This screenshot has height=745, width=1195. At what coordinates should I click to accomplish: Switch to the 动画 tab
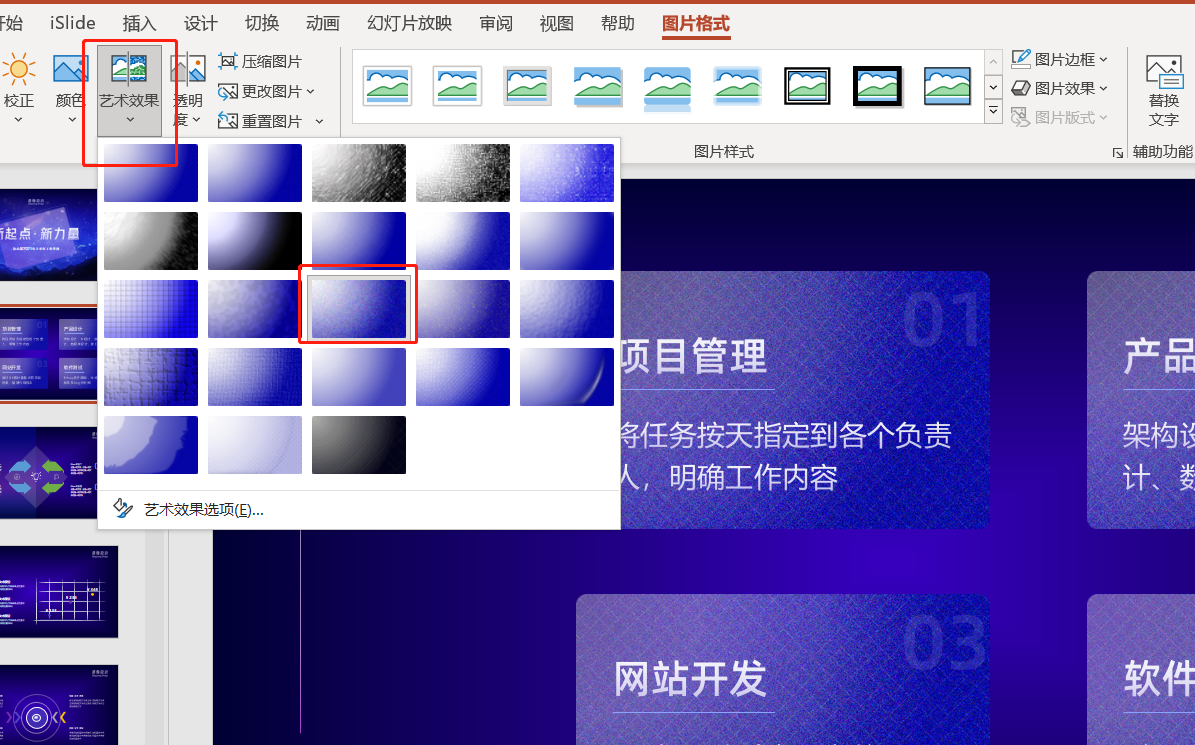[x=322, y=23]
